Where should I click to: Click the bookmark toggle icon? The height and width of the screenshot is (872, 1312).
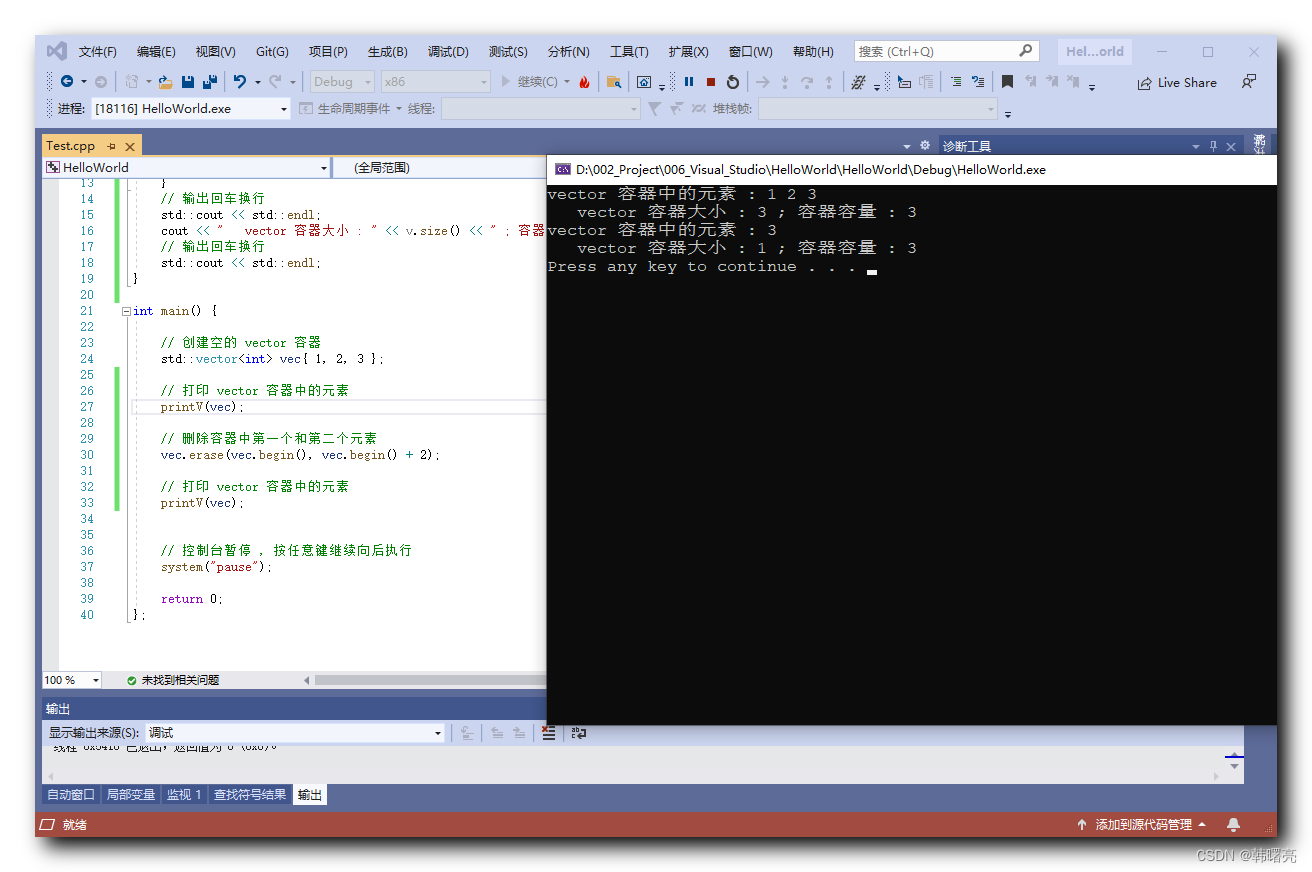point(1007,82)
